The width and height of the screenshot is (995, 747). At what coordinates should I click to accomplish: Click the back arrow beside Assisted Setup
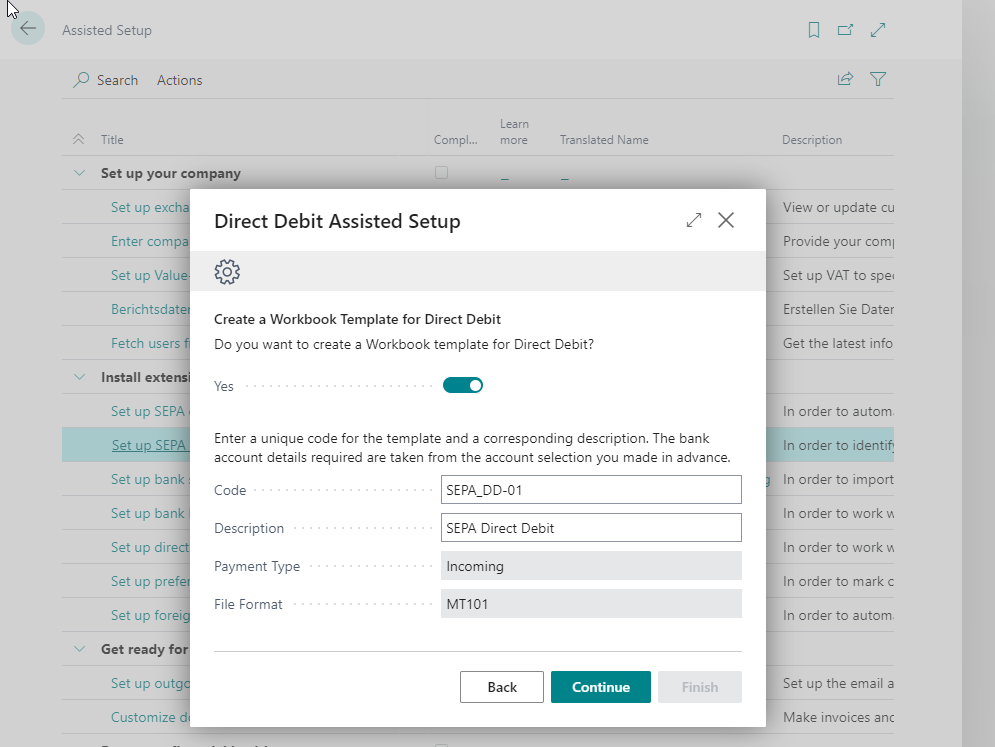pos(27,28)
